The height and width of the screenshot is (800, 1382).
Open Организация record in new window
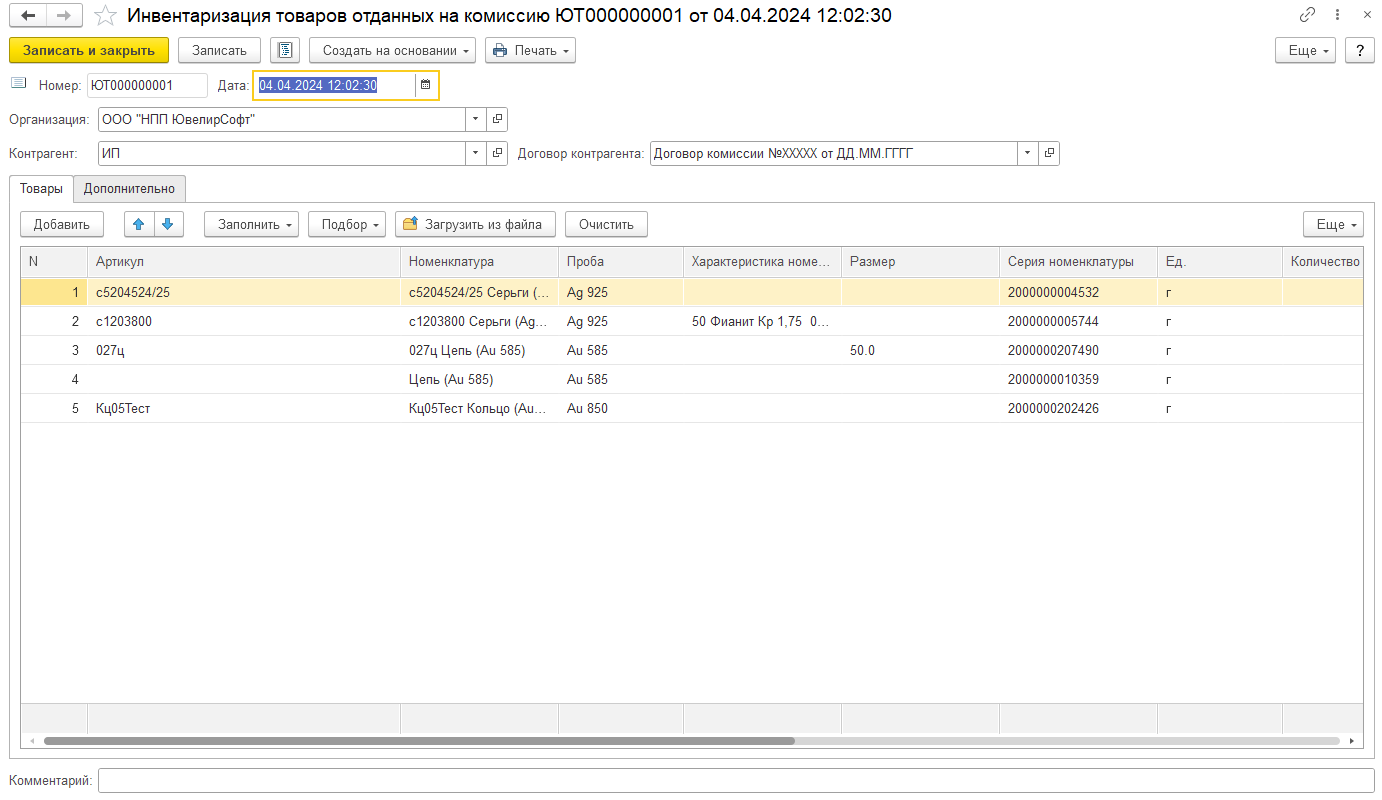(x=497, y=120)
